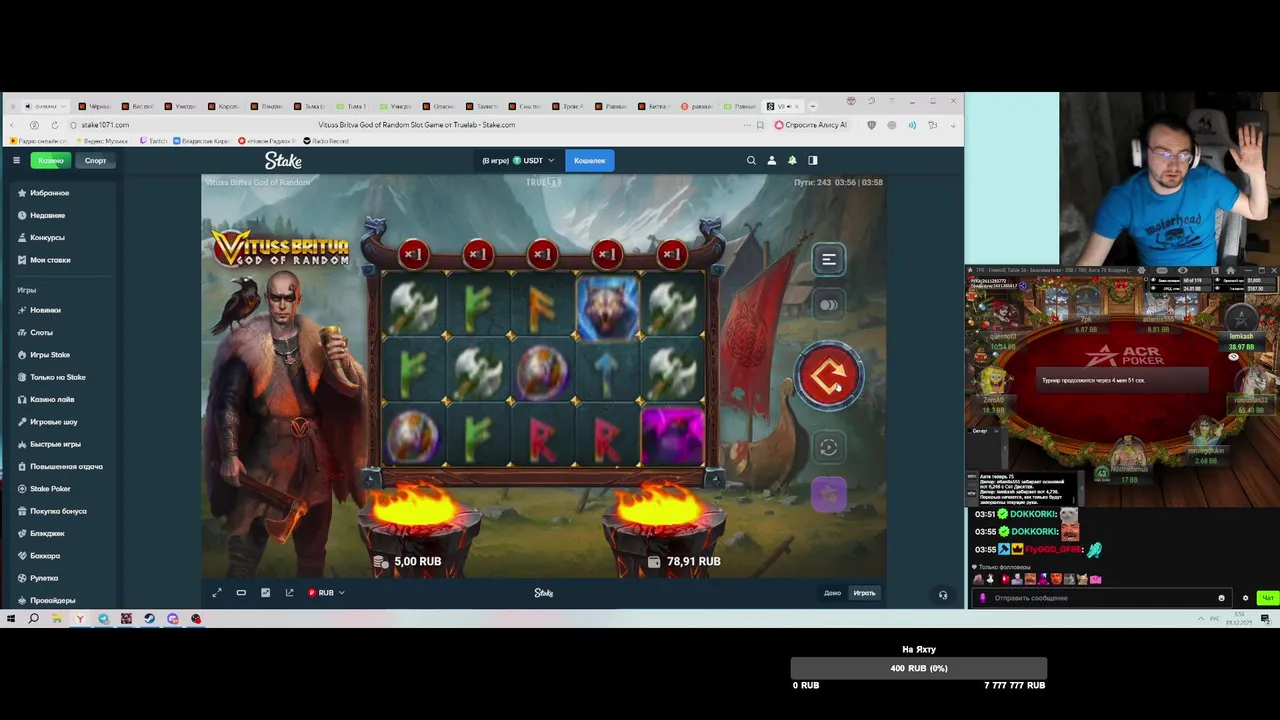Open the Игры Stake sidebar item

[x=49, y=355]
